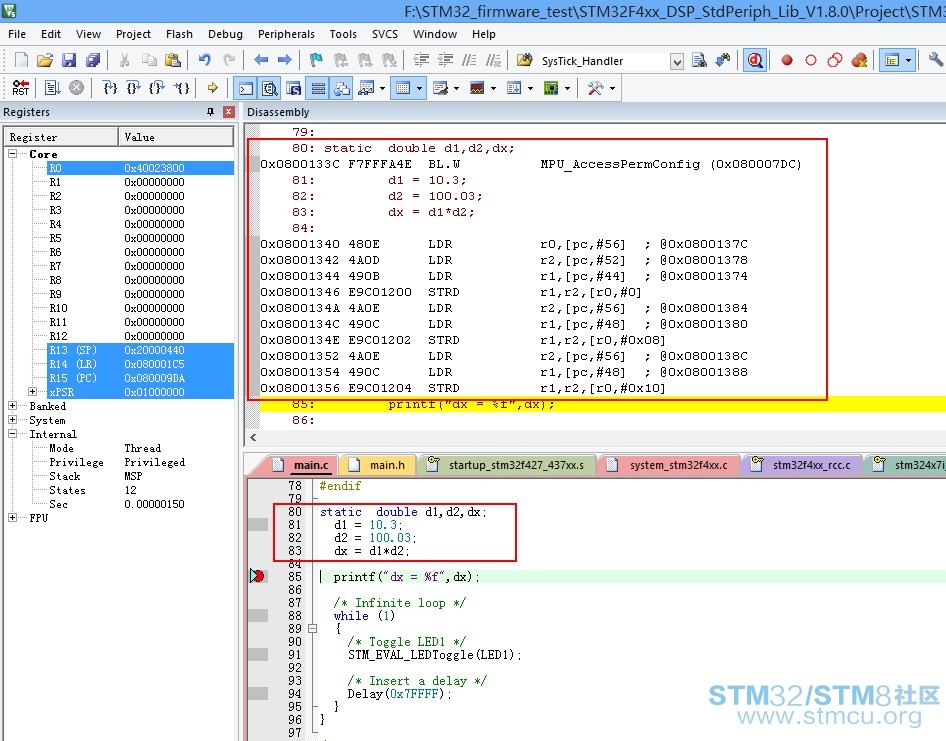This screenshot has height=741, width=946.
Task: Save the current file
Action: (69, 60)
